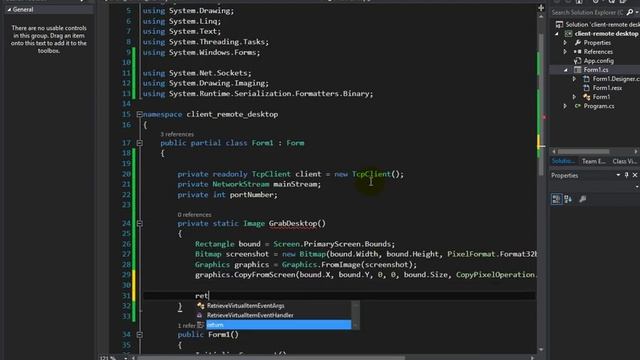
Task: Show properties in Categorized view
Action: [x=556, y=199]
